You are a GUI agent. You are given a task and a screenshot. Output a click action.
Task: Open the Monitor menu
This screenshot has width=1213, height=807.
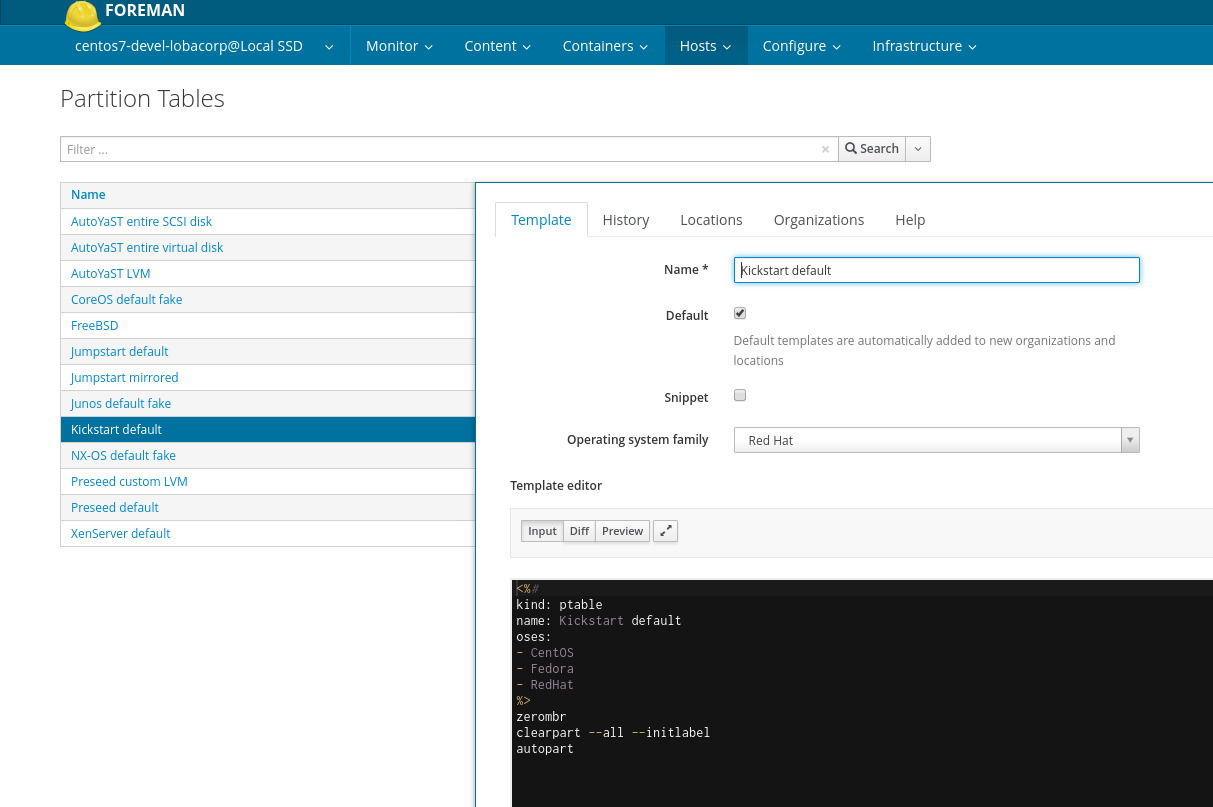click(x=399, y=46)
